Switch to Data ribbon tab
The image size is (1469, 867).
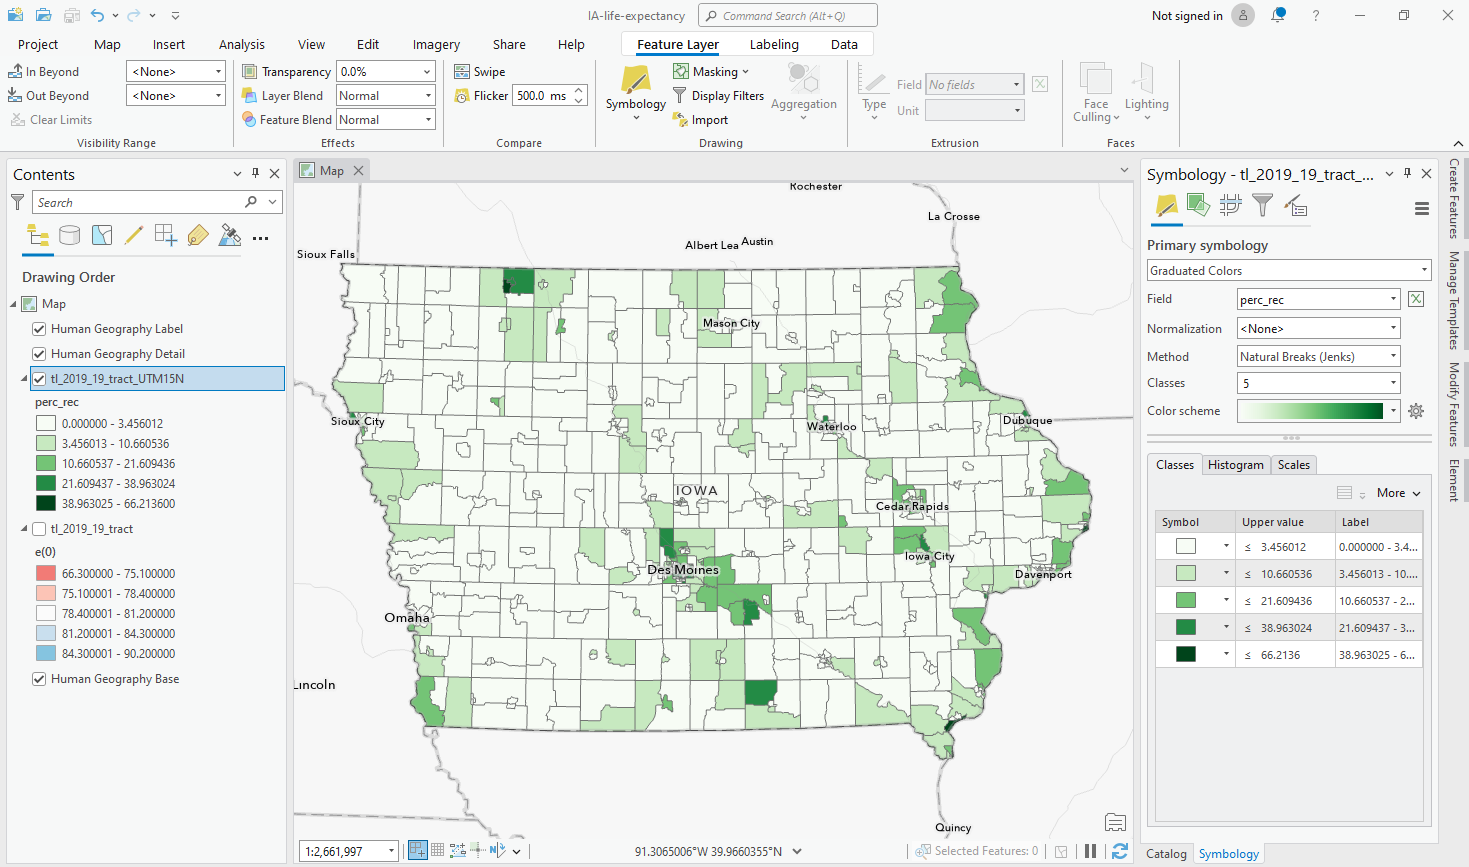[844, 44]
